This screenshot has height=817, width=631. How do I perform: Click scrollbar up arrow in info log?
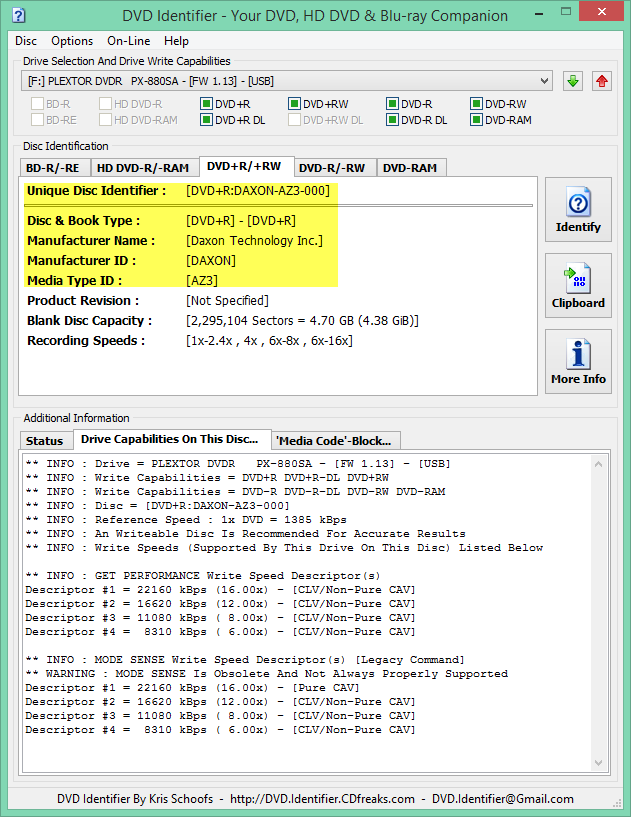[598, 464]
